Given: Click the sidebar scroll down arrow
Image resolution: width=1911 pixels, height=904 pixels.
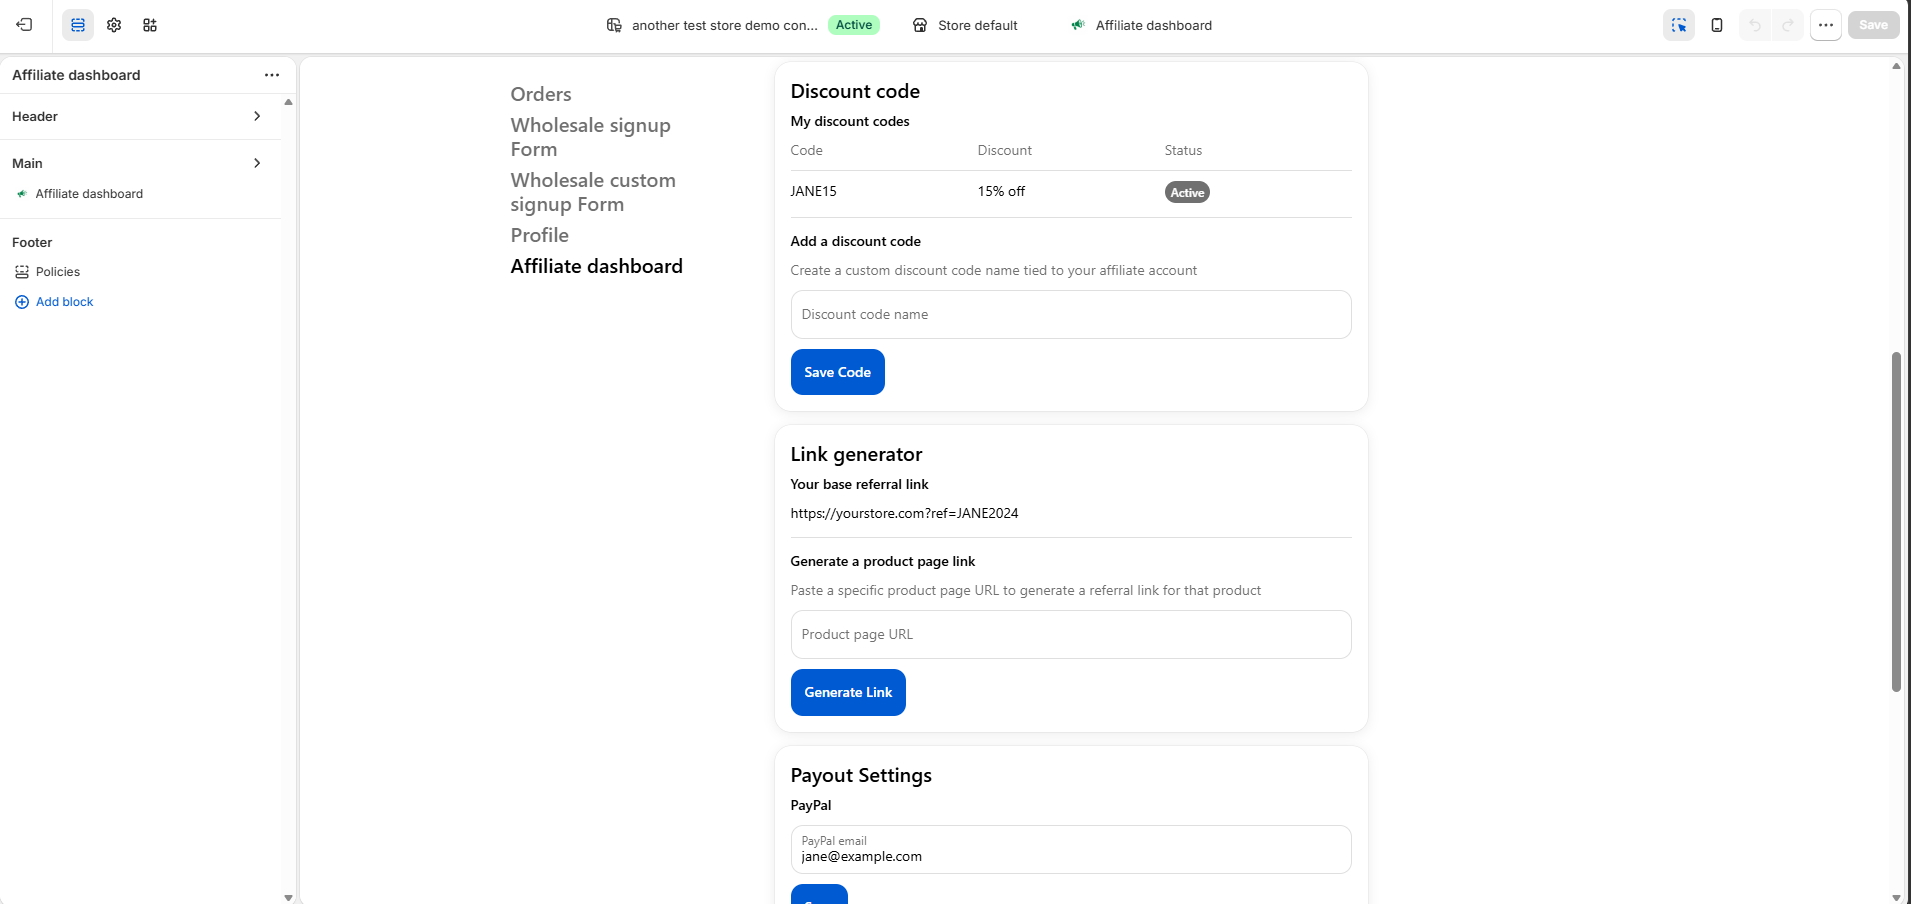Looking at the screenshot, I should pyautogui.click(x=288, y=897).
